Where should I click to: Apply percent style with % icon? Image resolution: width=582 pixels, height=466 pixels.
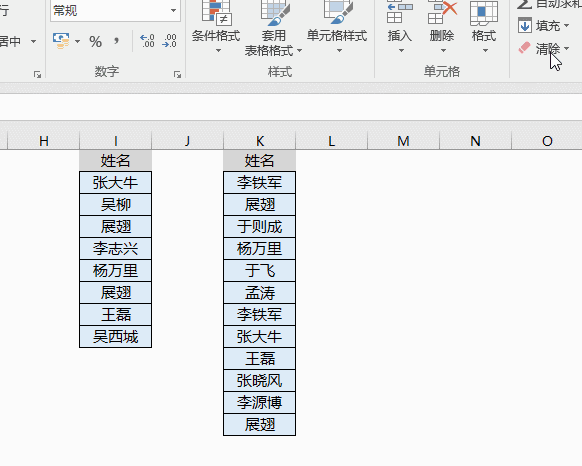[95, 42]
